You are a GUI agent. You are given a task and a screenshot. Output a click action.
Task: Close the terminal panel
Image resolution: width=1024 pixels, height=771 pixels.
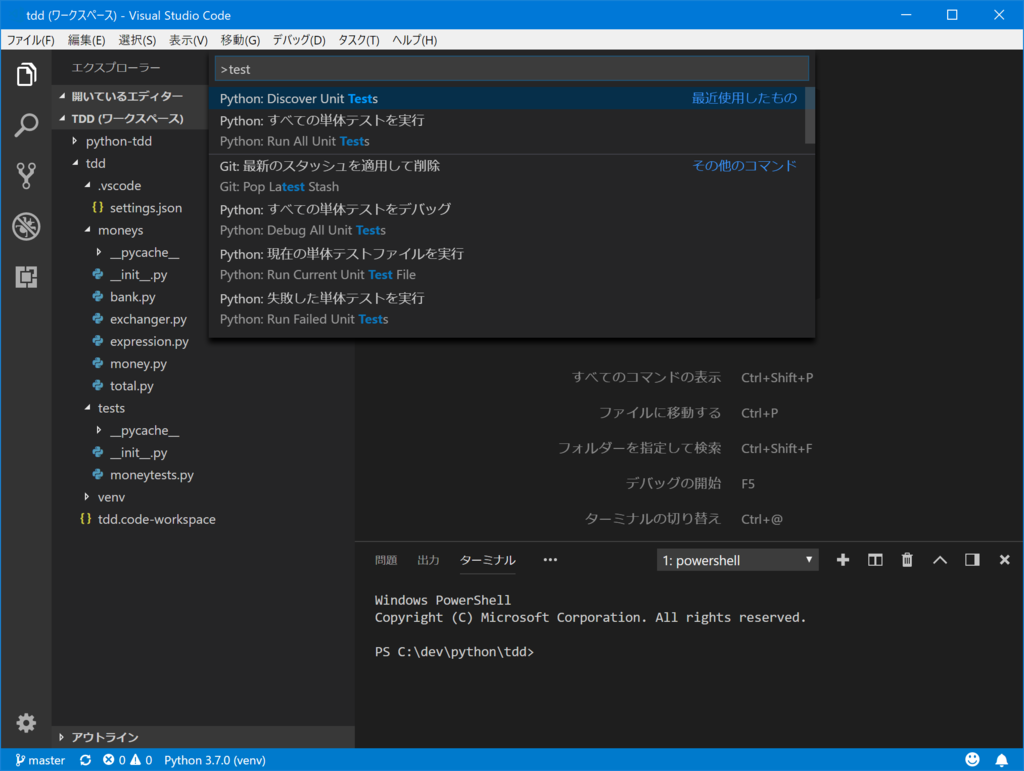[1004, 560]
